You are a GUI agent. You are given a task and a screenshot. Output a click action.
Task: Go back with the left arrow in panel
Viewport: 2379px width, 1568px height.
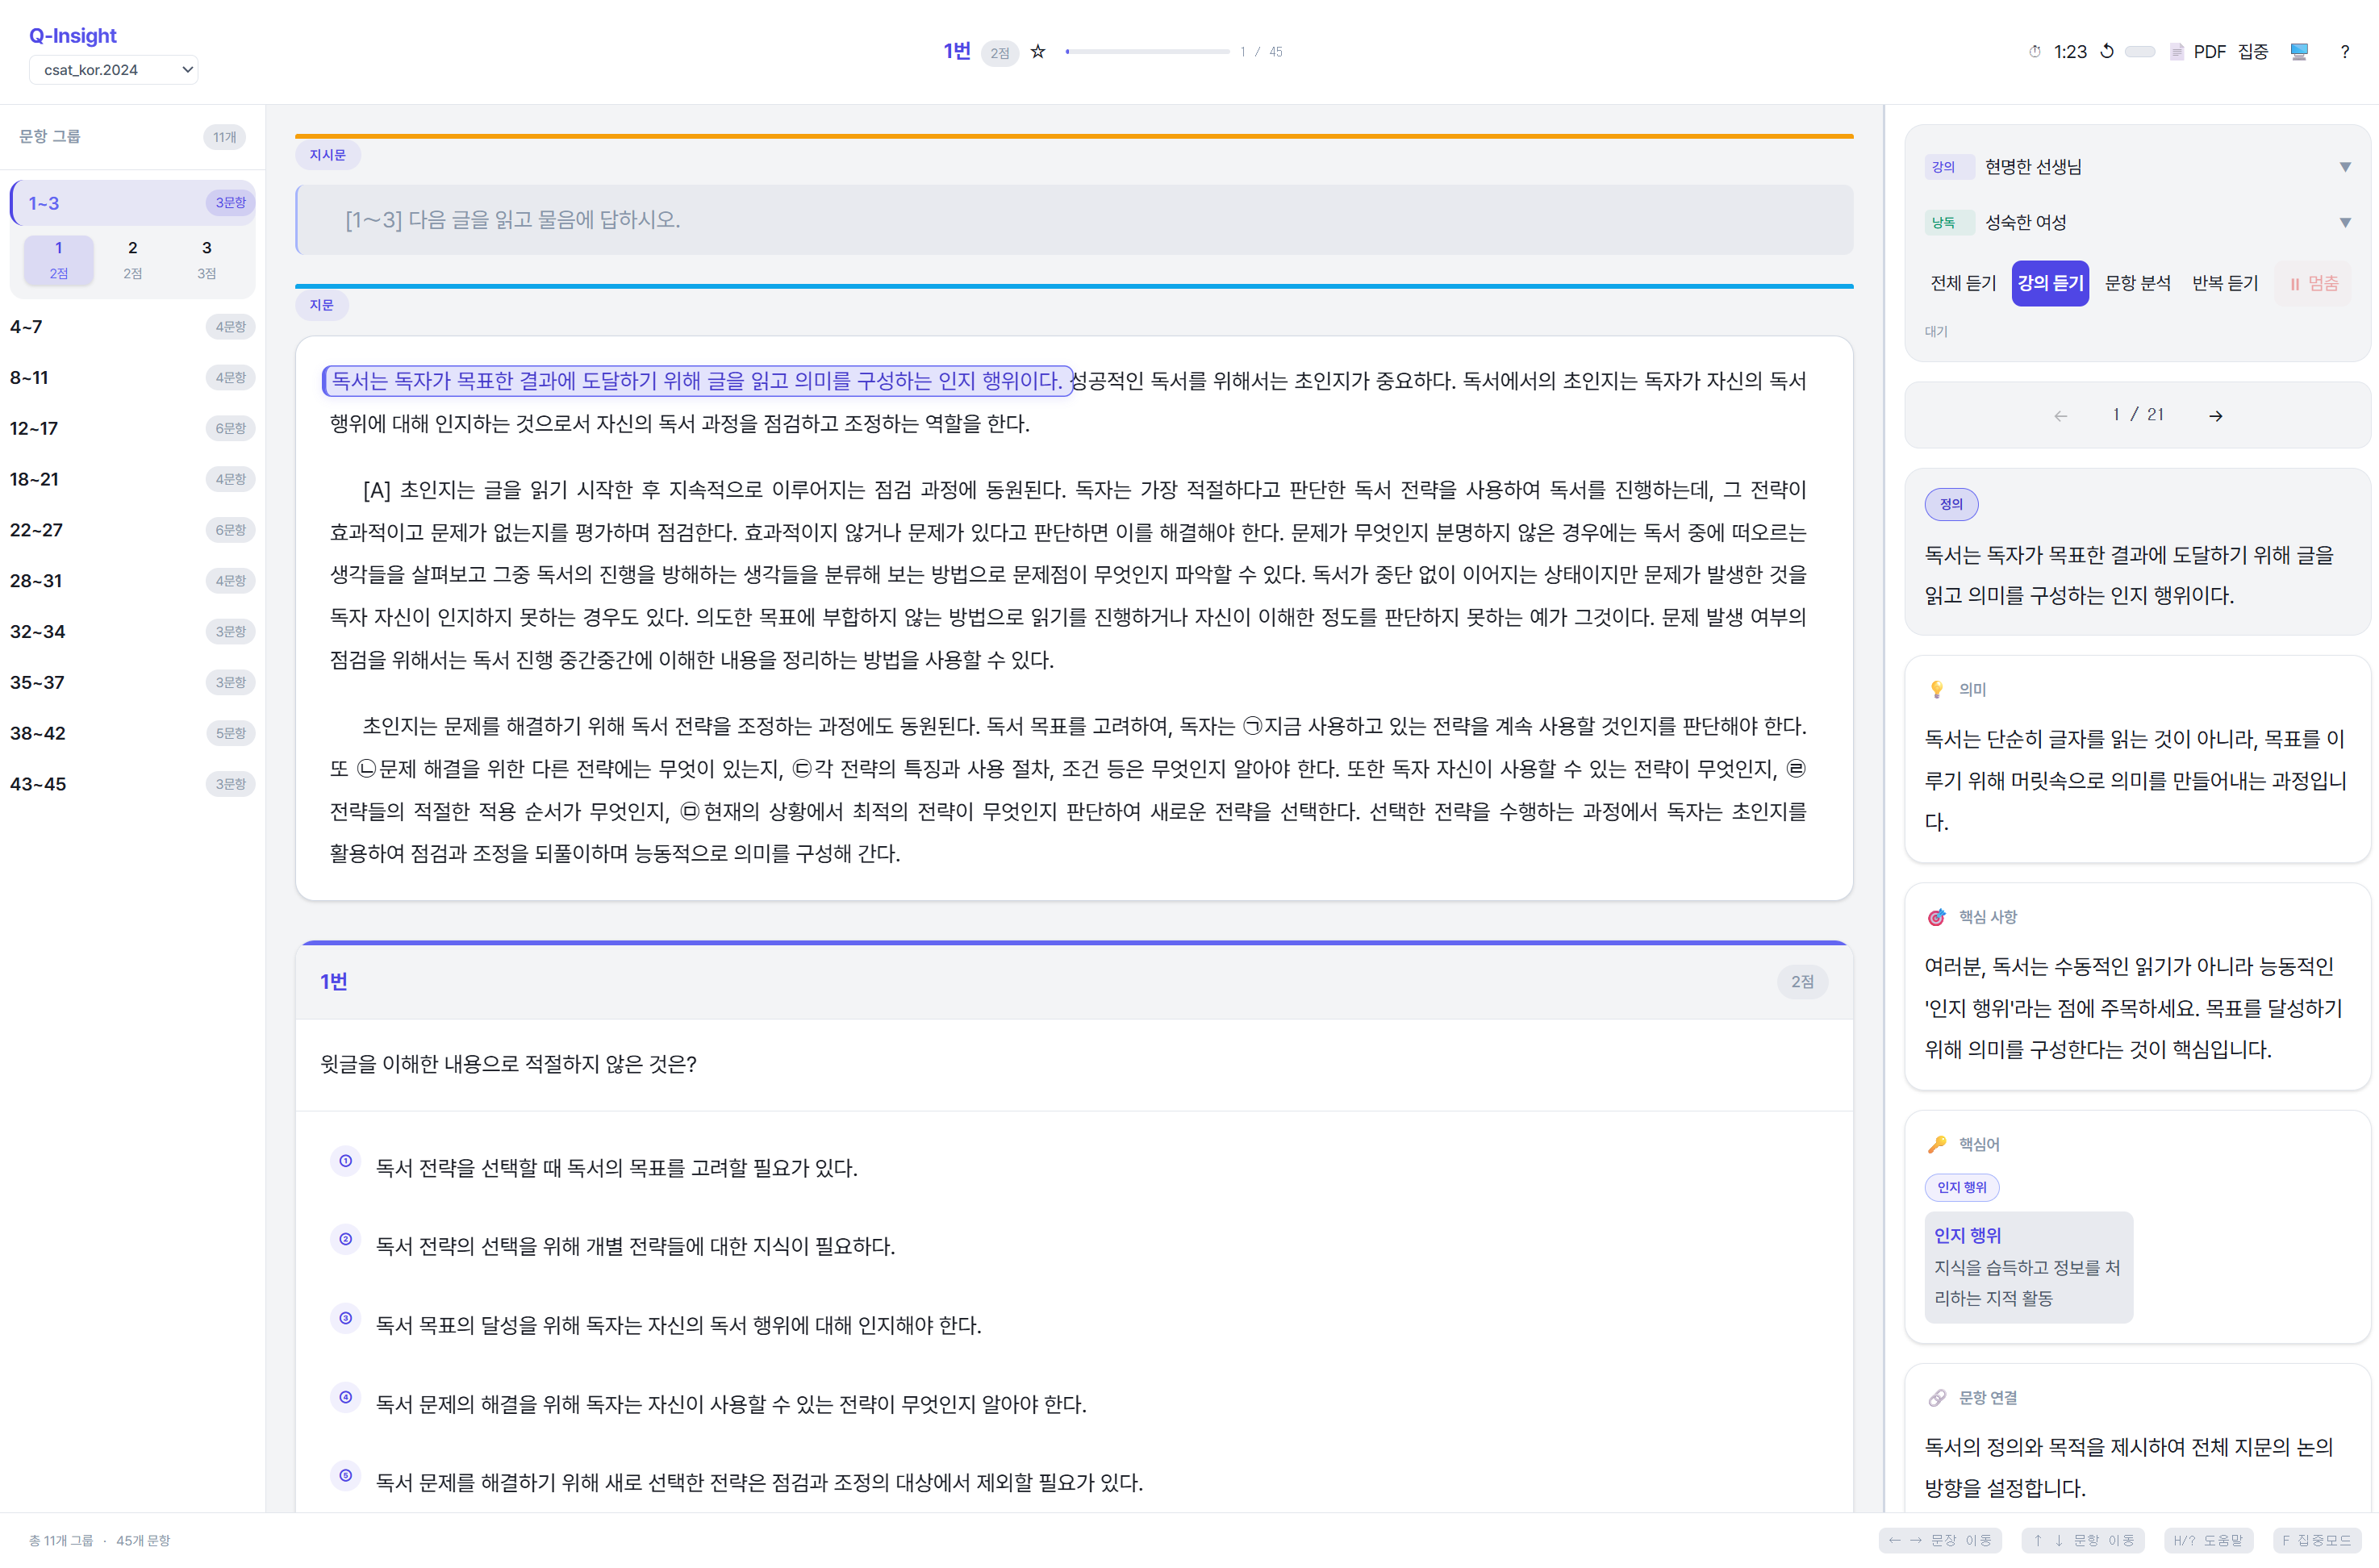point(2061,415)
